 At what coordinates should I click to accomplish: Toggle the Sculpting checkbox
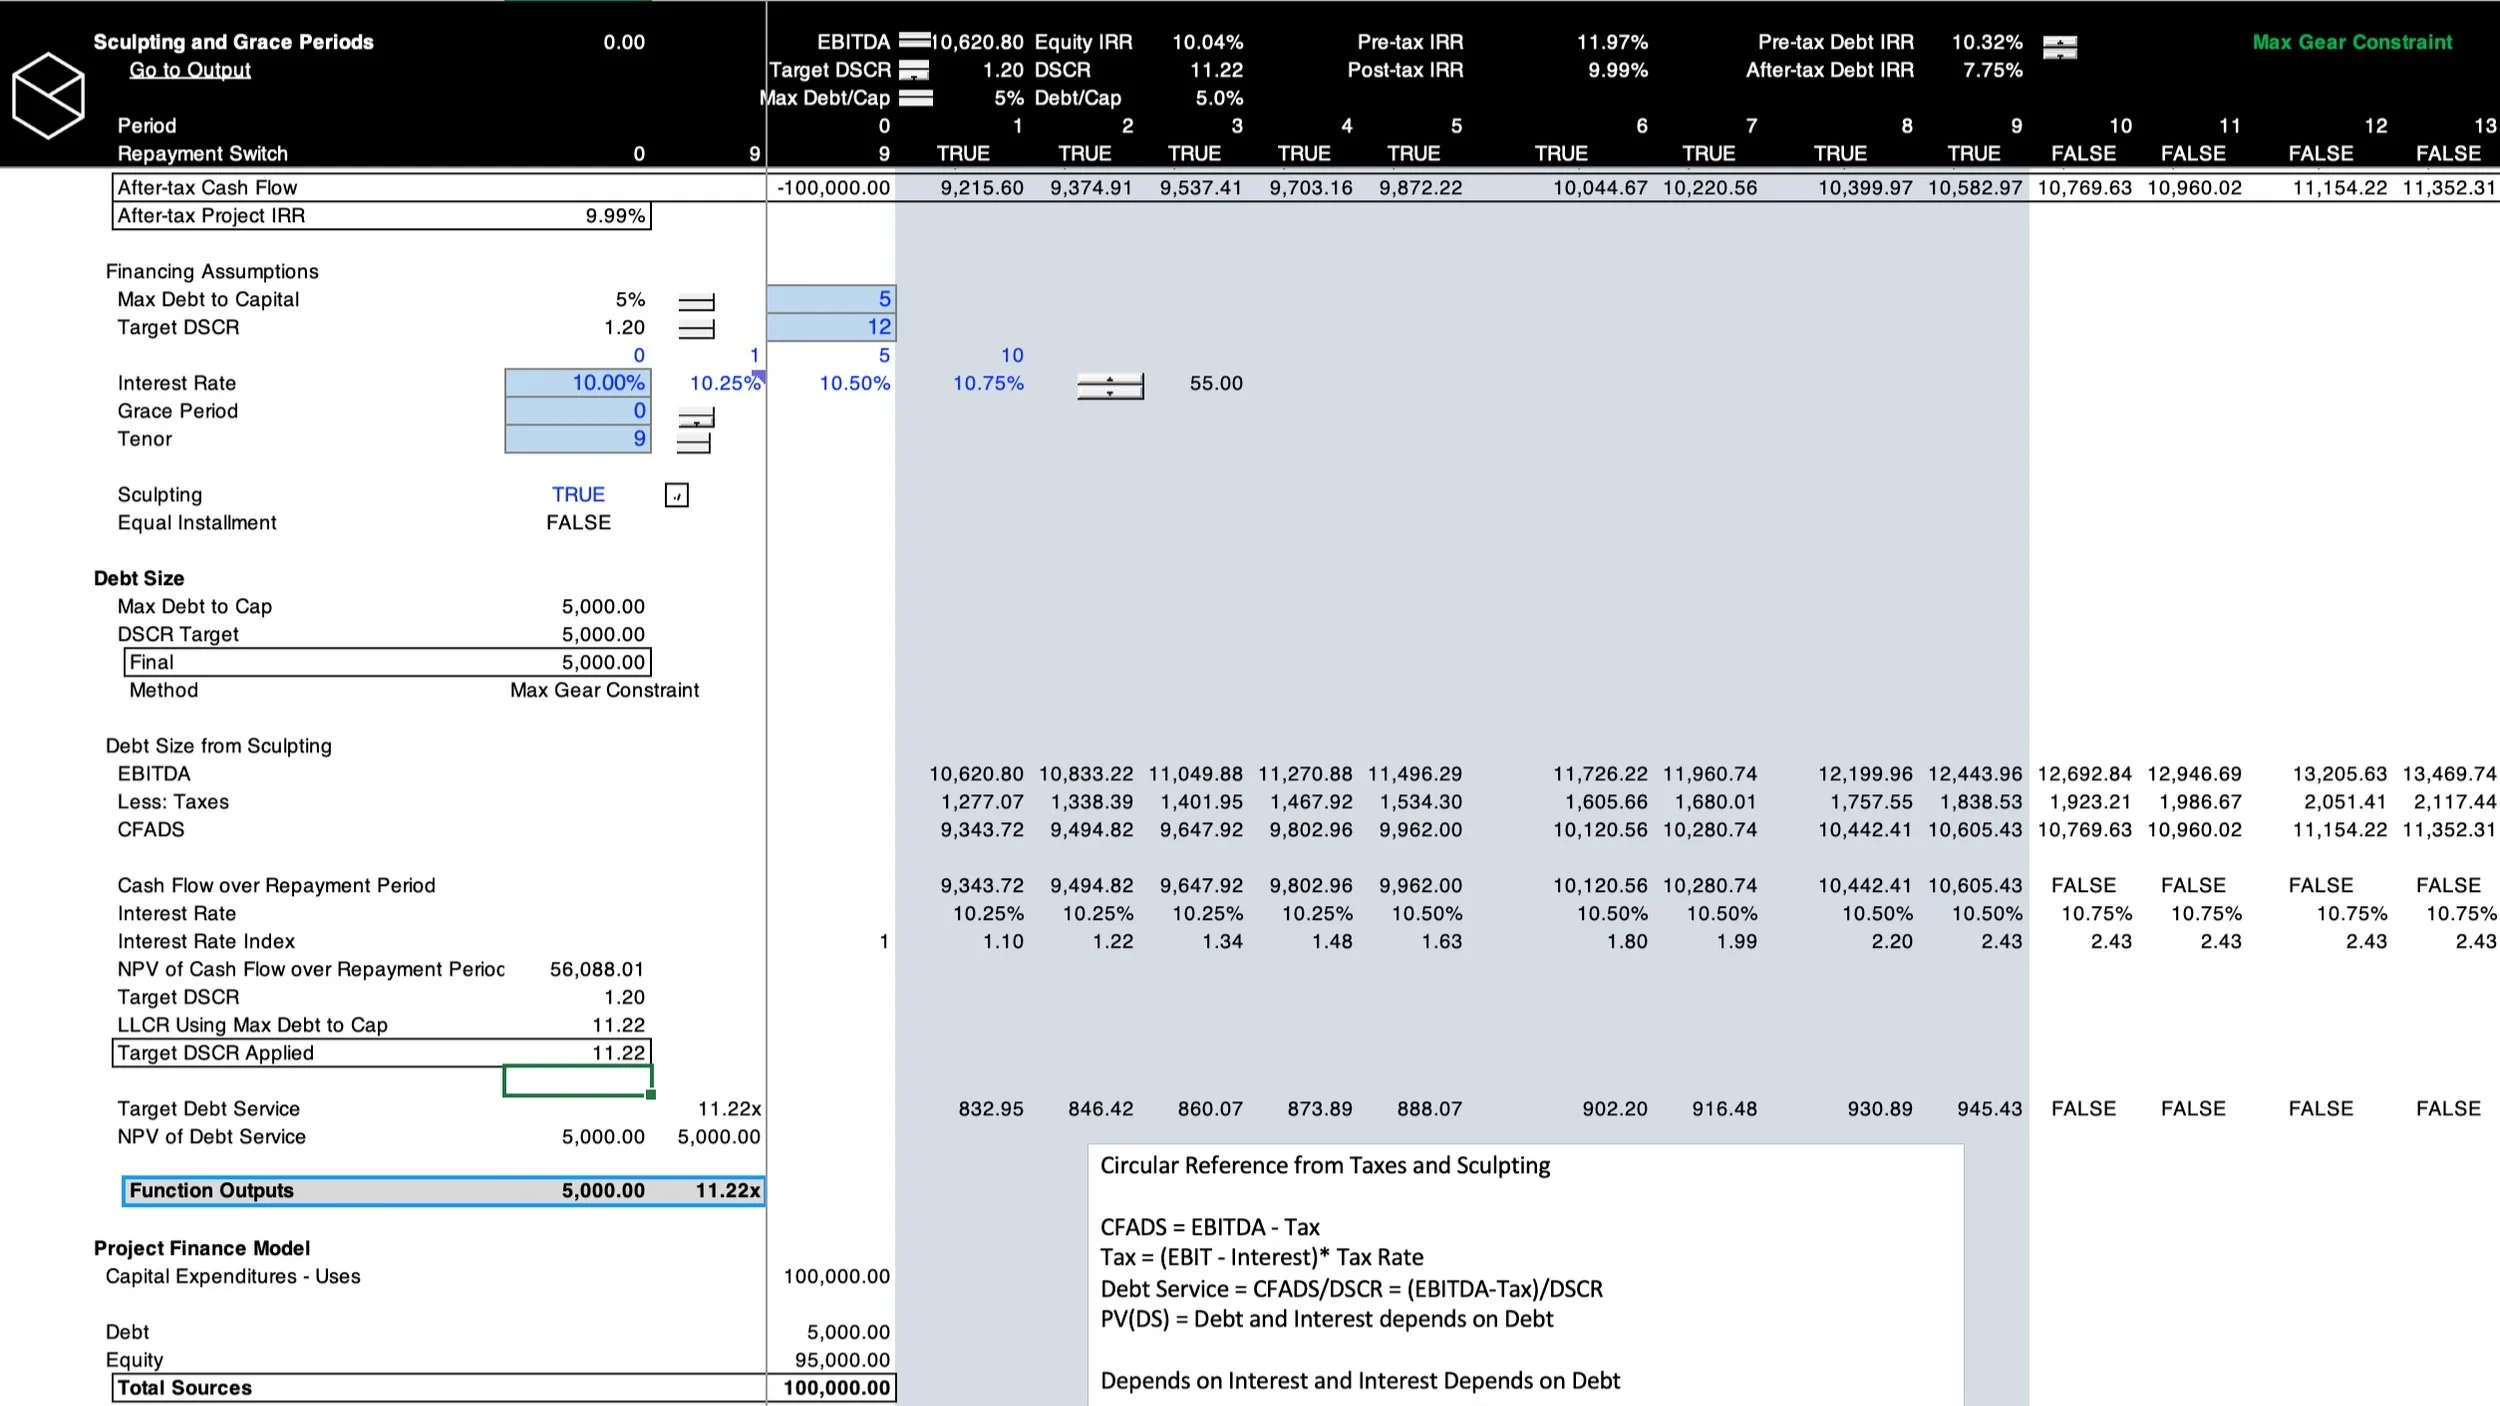[676, 495]
